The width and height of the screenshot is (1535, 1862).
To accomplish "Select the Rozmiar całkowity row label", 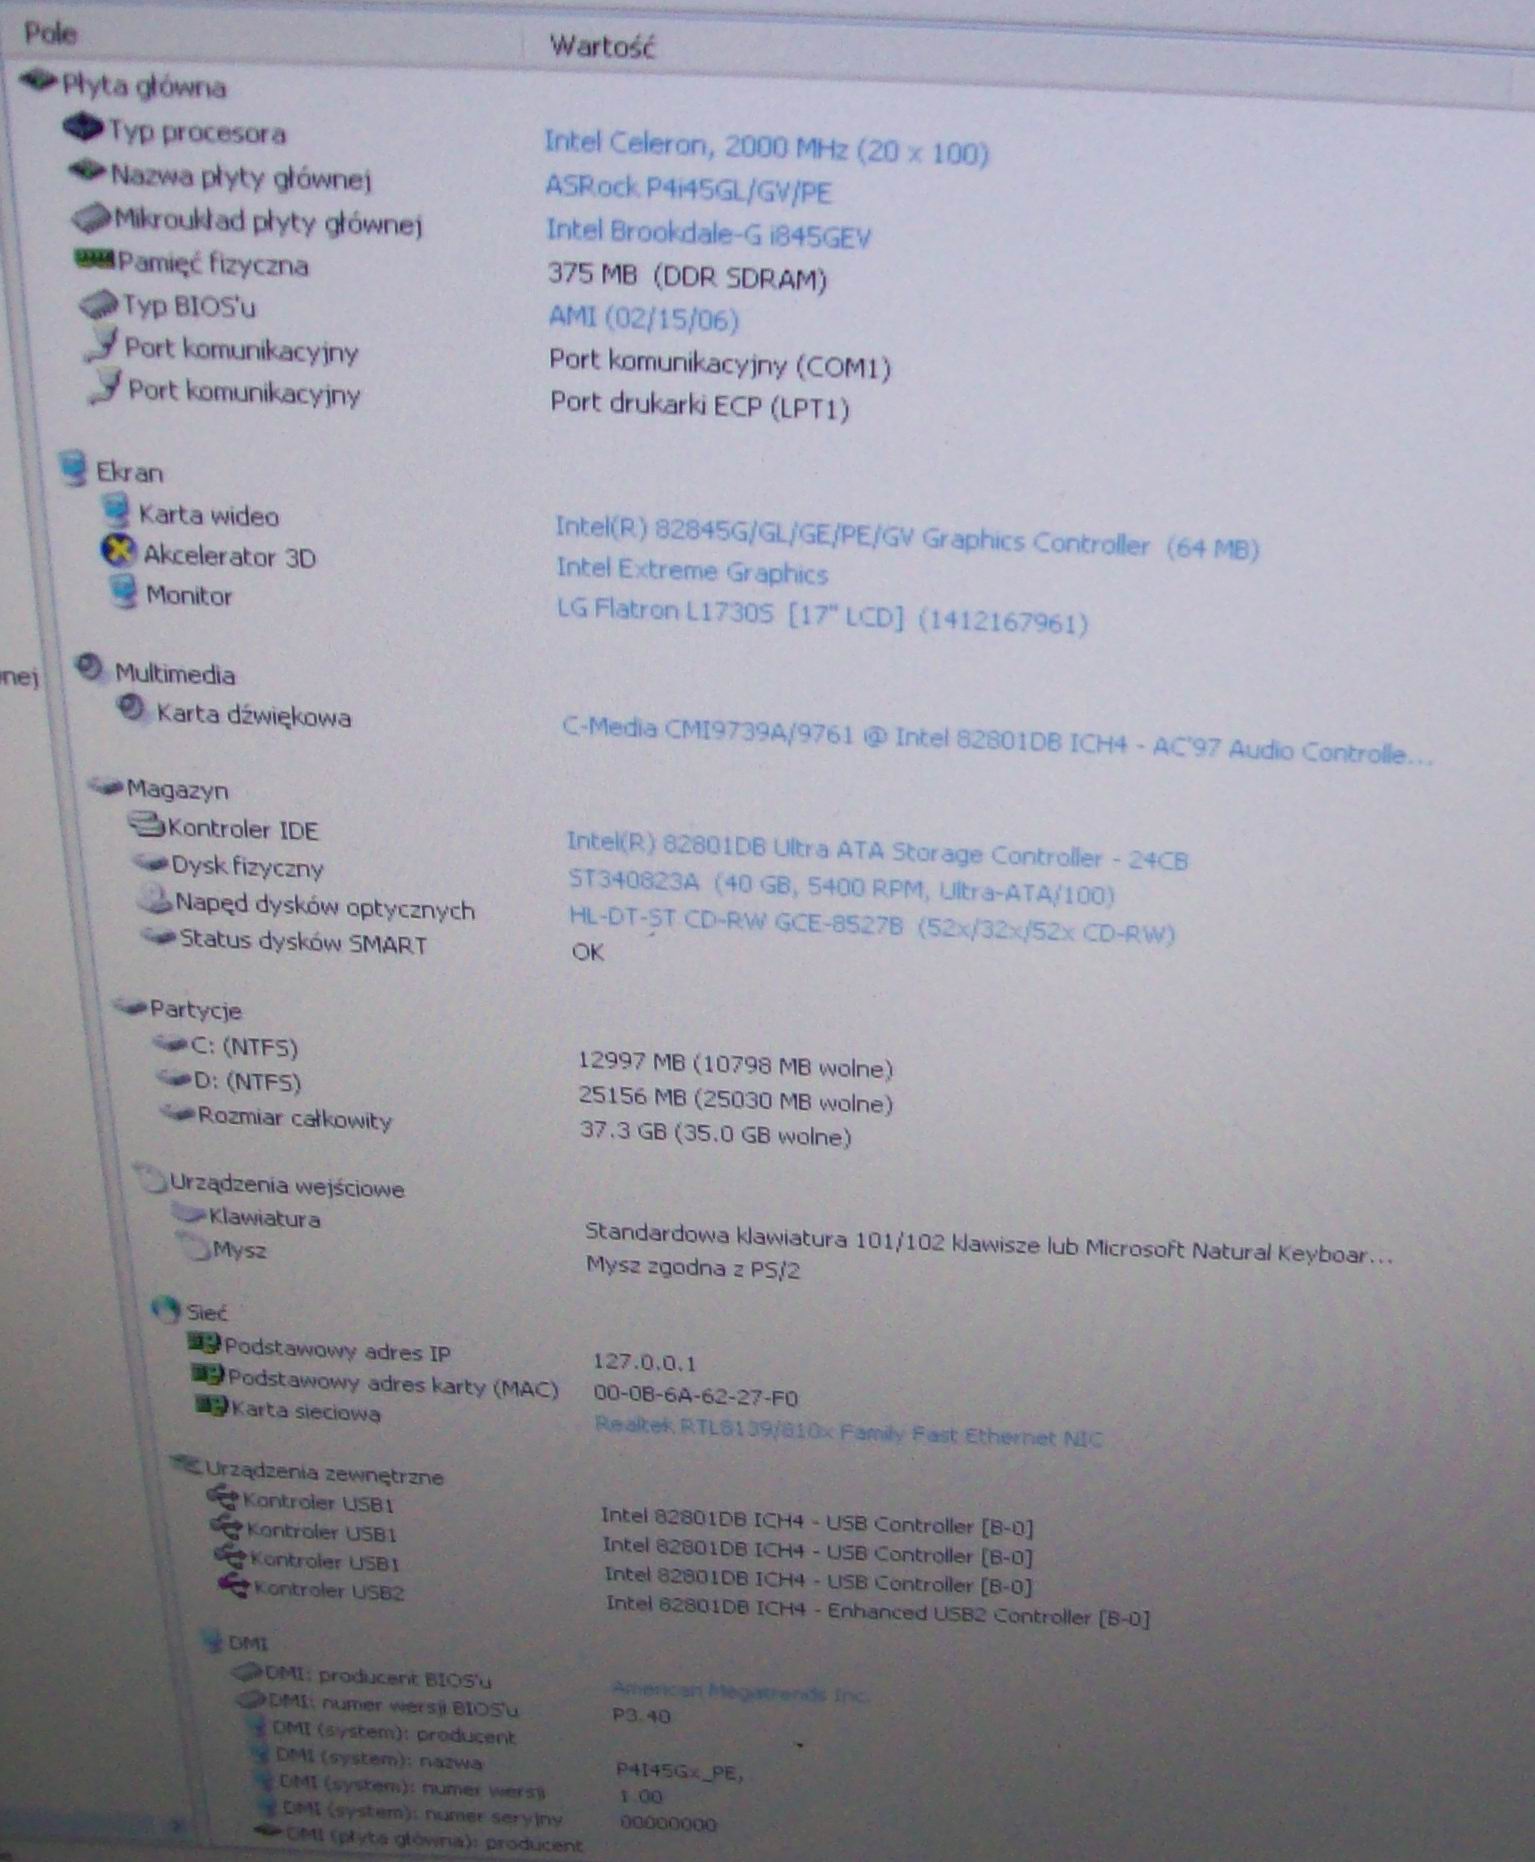I will point(295,1116).
